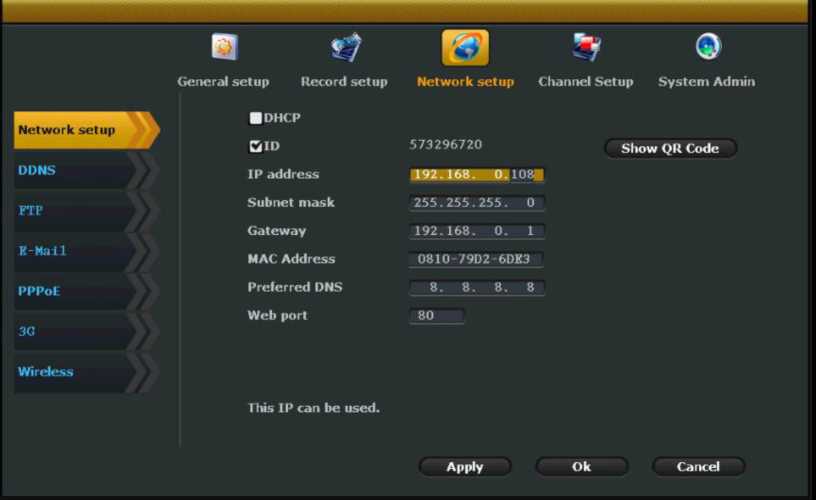Select the E-Mail sidebar tab

coord(75,251)
